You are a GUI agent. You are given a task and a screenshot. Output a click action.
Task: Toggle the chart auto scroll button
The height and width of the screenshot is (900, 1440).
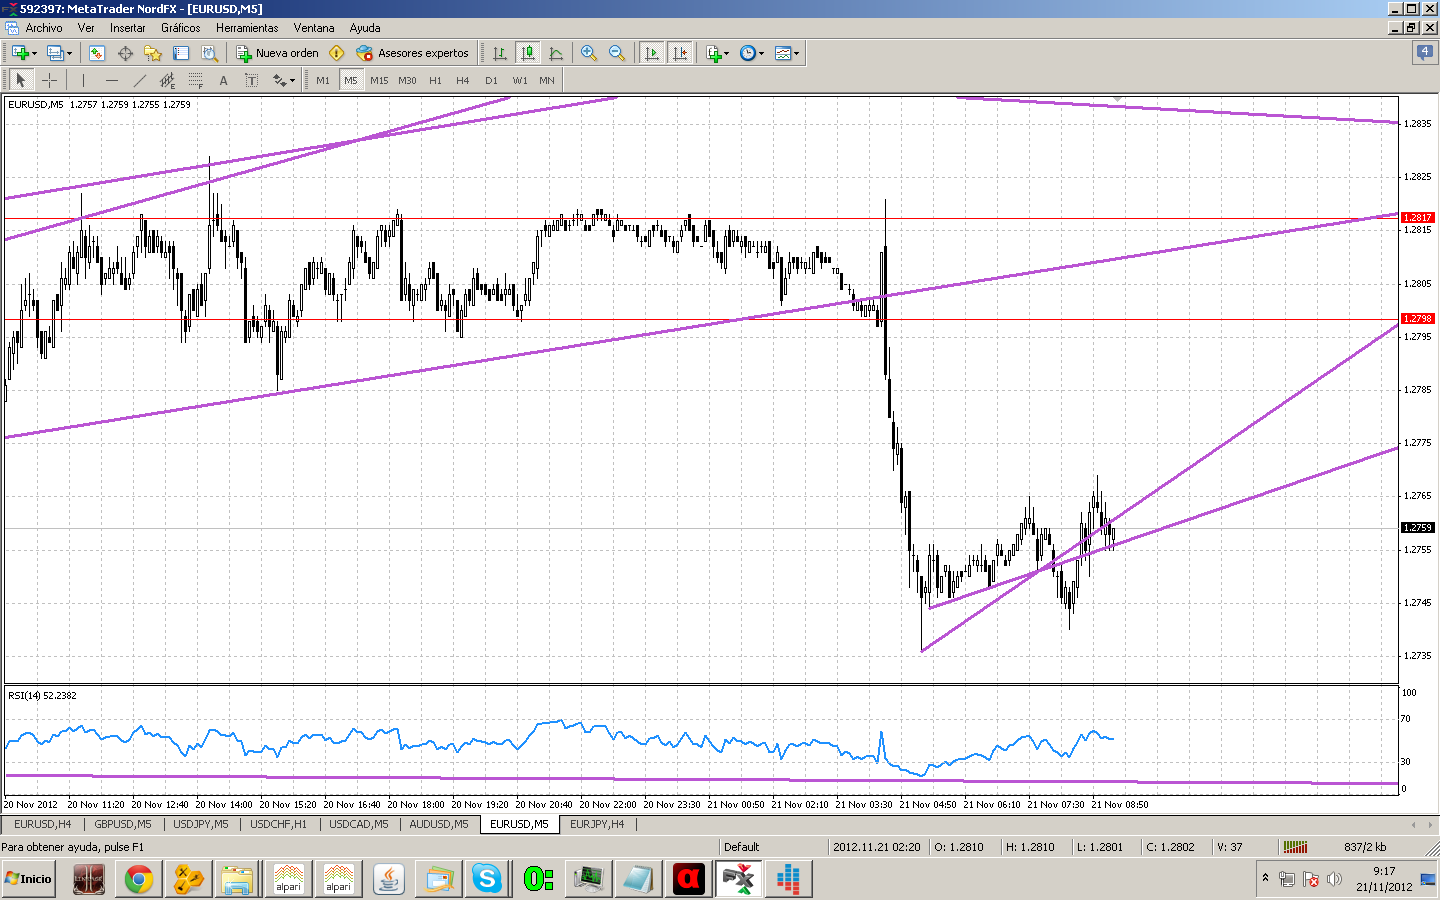point(652,53)
